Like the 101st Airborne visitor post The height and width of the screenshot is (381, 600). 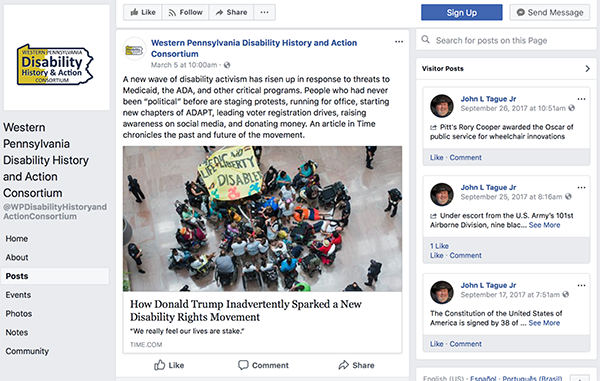point(436,256)
